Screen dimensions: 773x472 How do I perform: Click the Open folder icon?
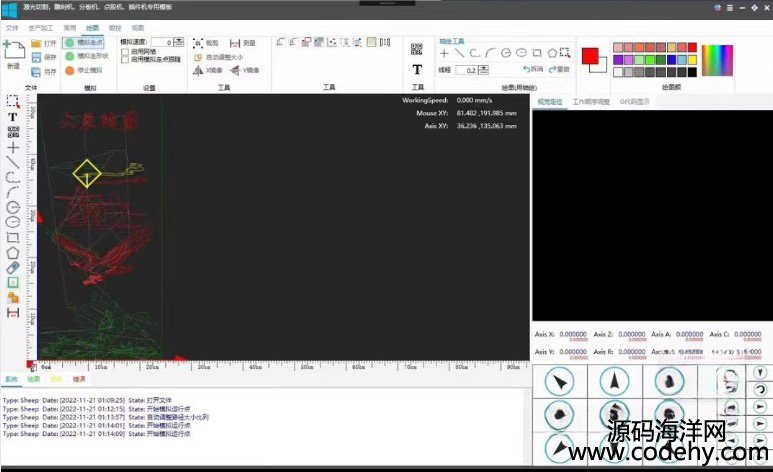coord(36,43)
